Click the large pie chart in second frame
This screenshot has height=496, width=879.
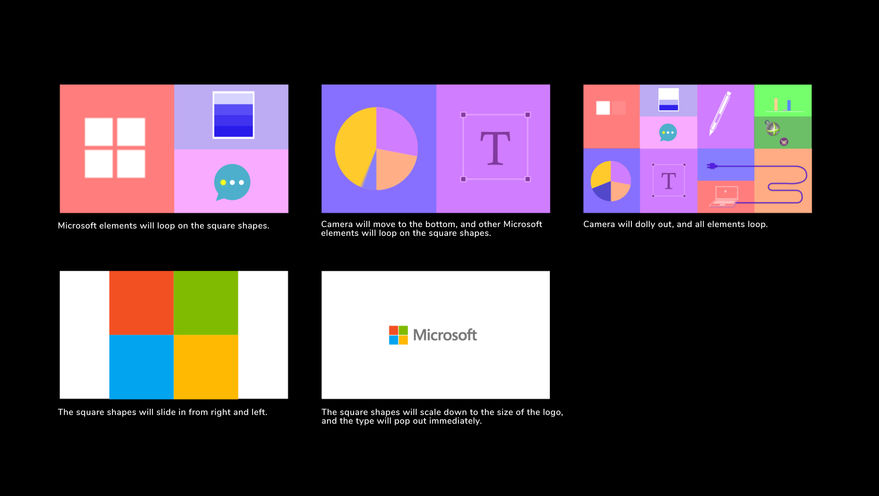376,149
